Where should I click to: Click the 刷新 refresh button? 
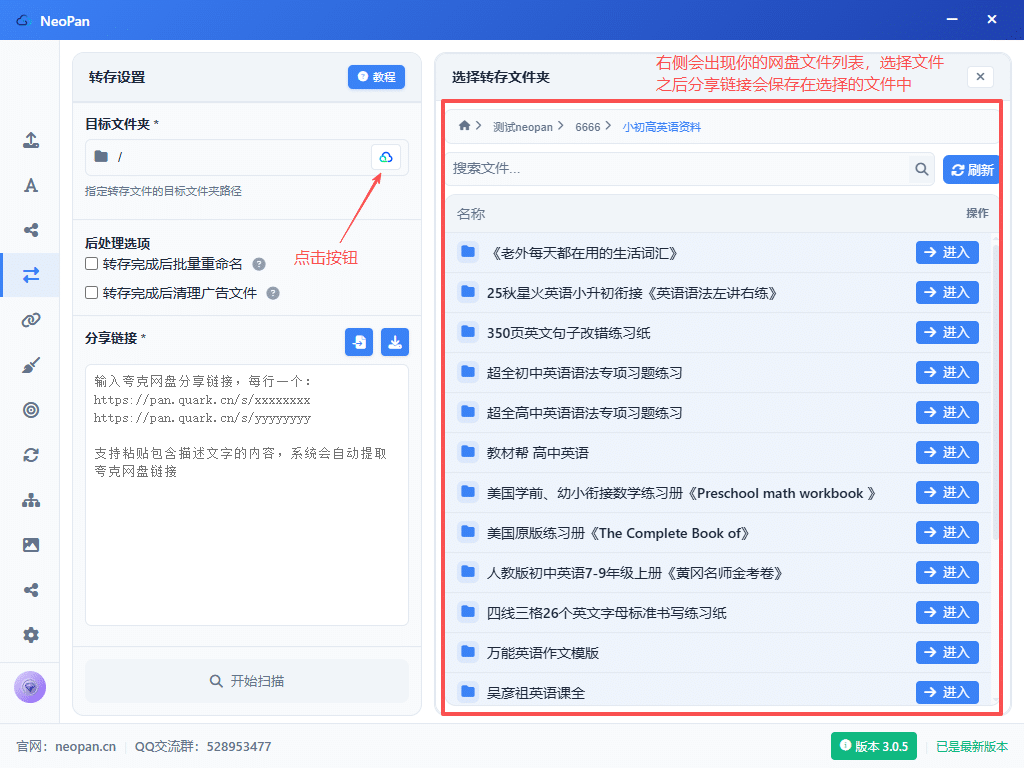point(971,170)
